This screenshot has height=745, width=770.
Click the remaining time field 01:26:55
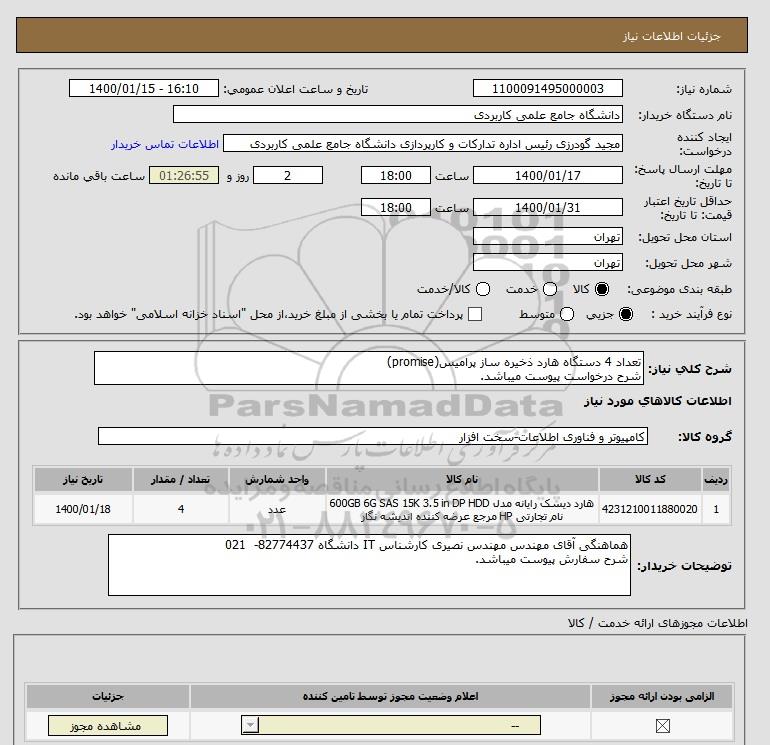pyautogui.click(x=184, y=175)
